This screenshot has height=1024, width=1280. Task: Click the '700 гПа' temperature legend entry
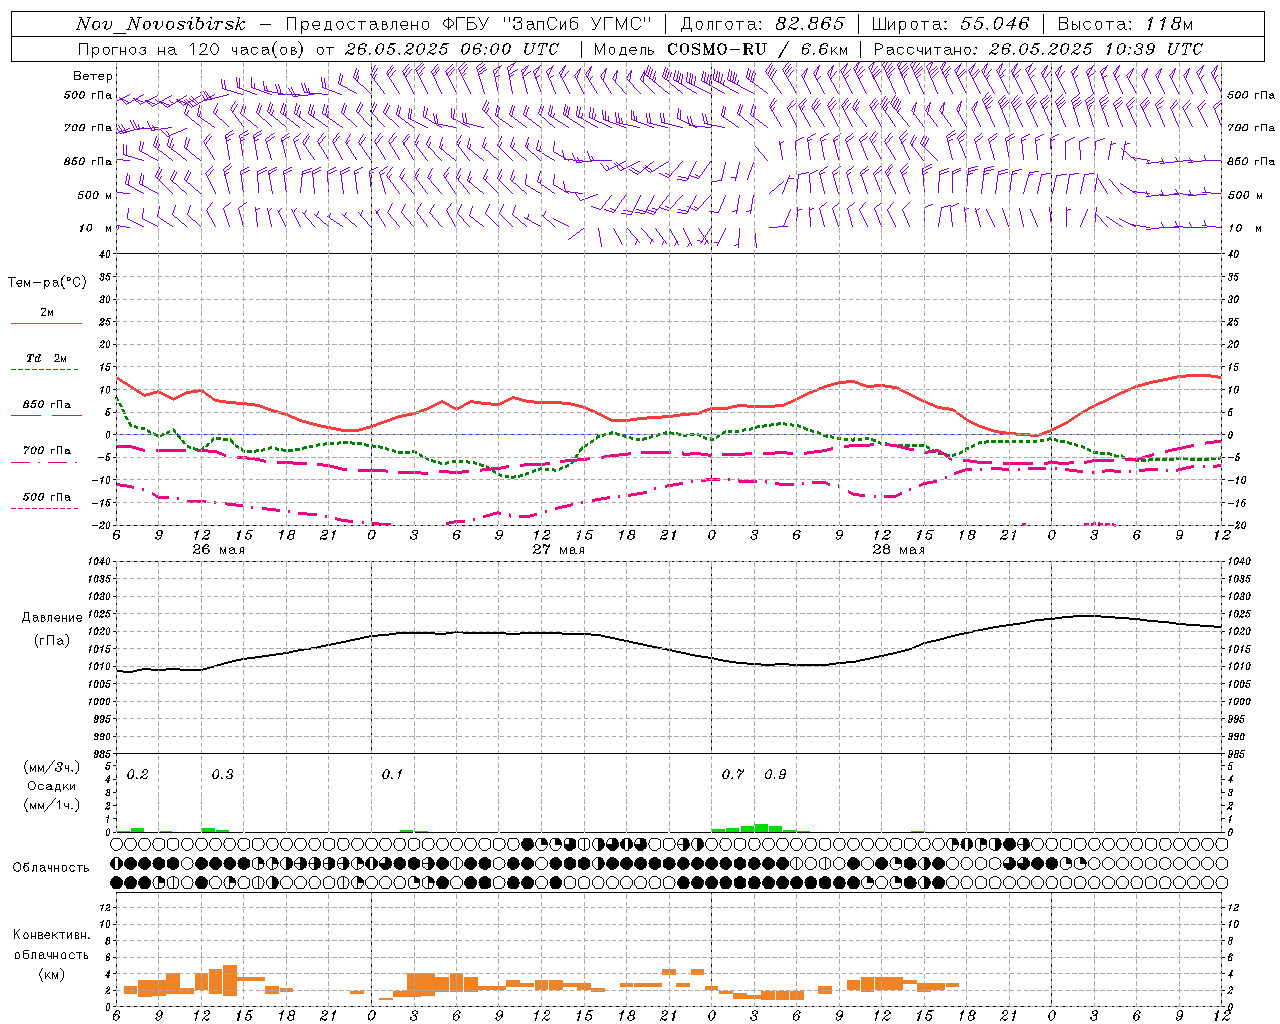coord(47,451)
